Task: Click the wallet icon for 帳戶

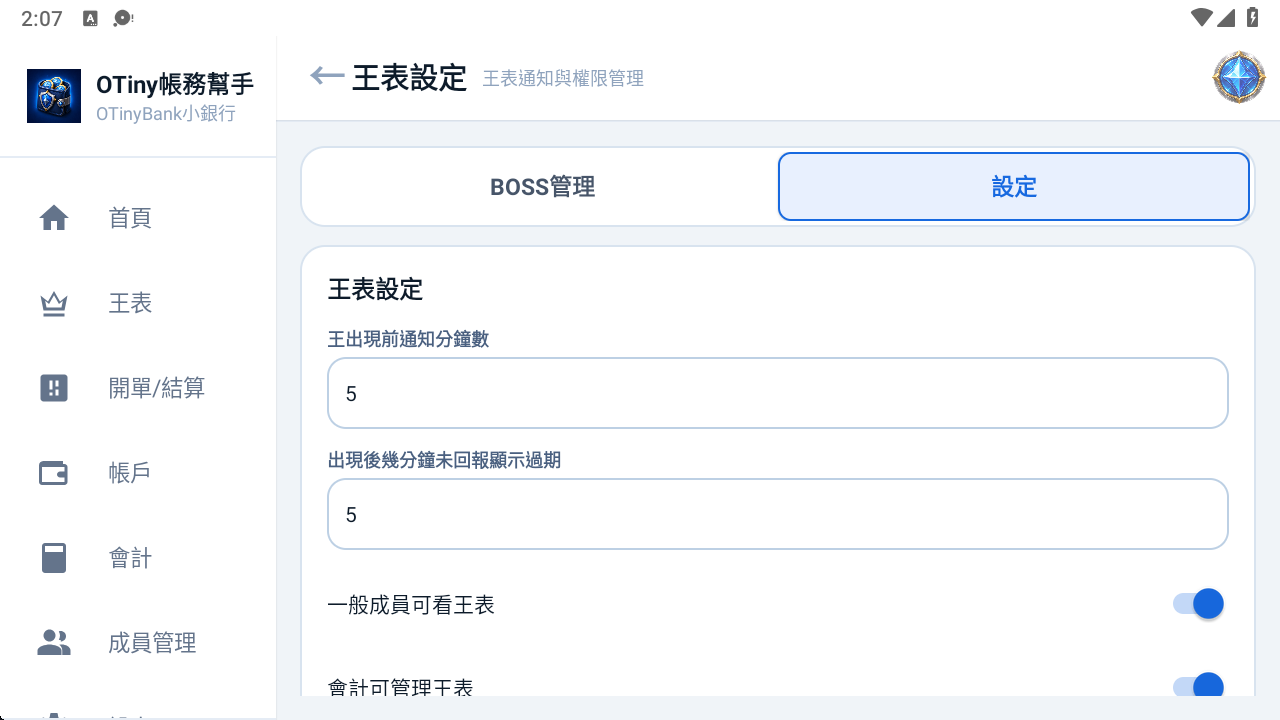Action: 54,473
